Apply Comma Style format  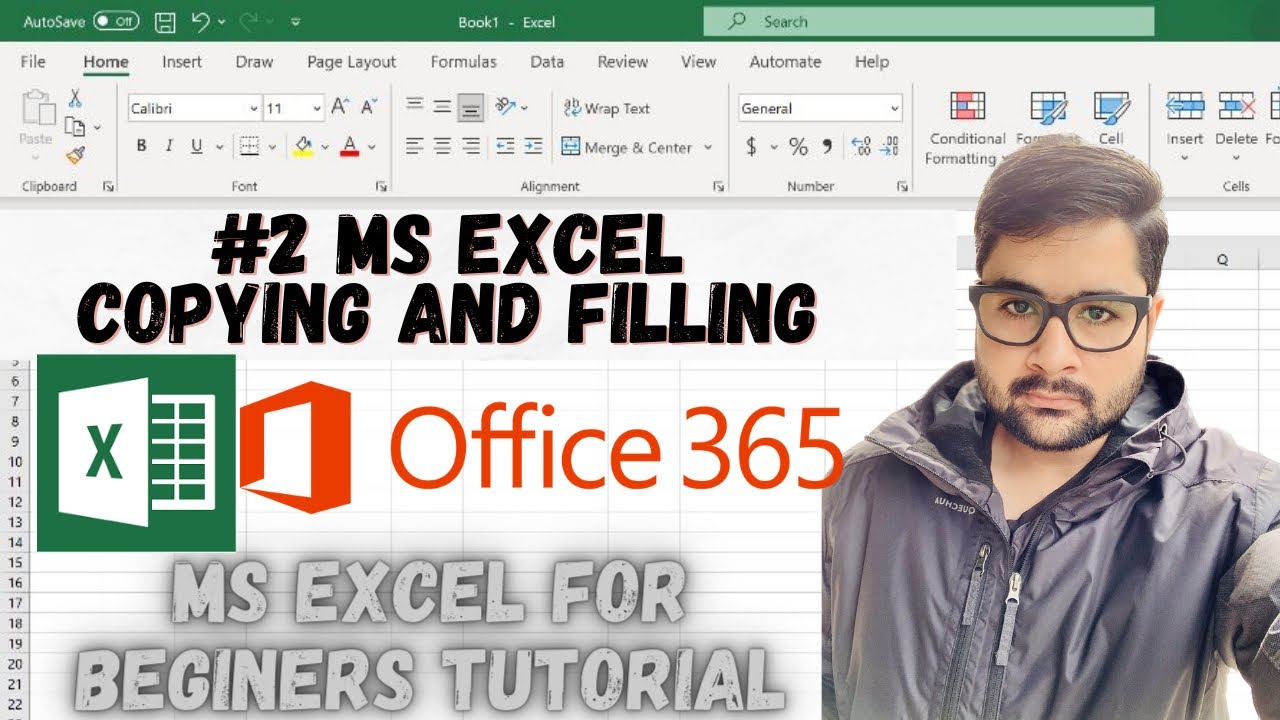827,147
